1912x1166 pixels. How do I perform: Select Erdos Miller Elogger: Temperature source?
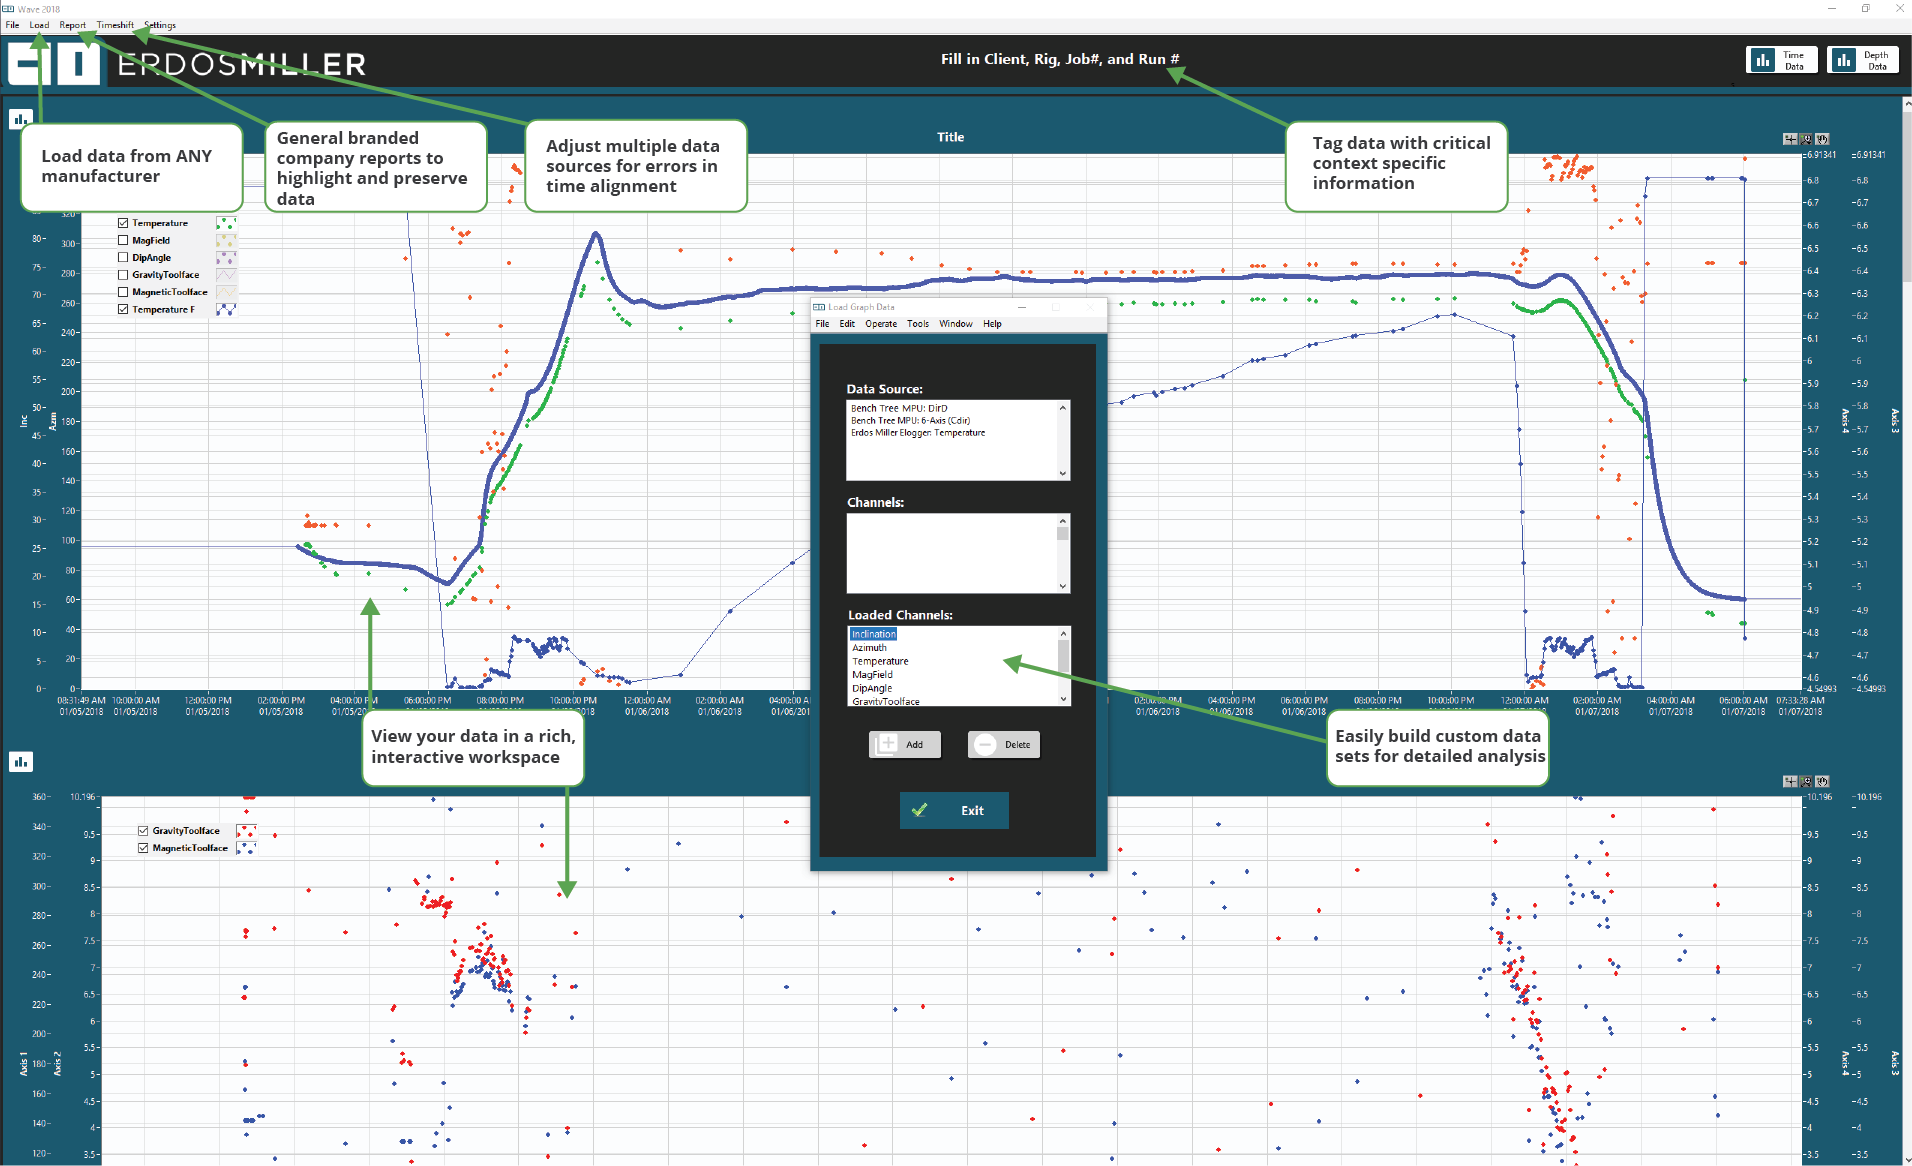pos(918,433)
